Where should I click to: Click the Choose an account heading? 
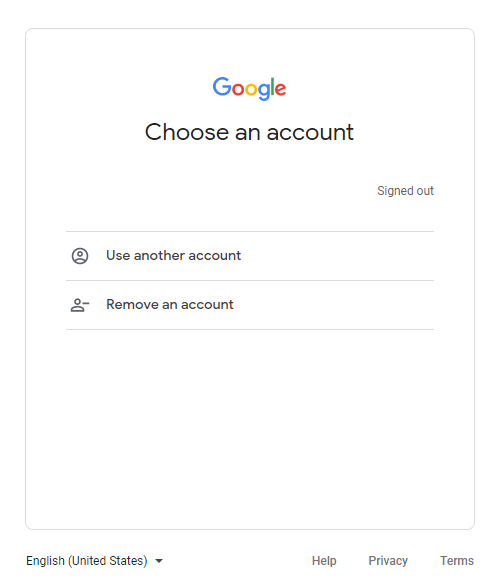(x=249, y=132)
